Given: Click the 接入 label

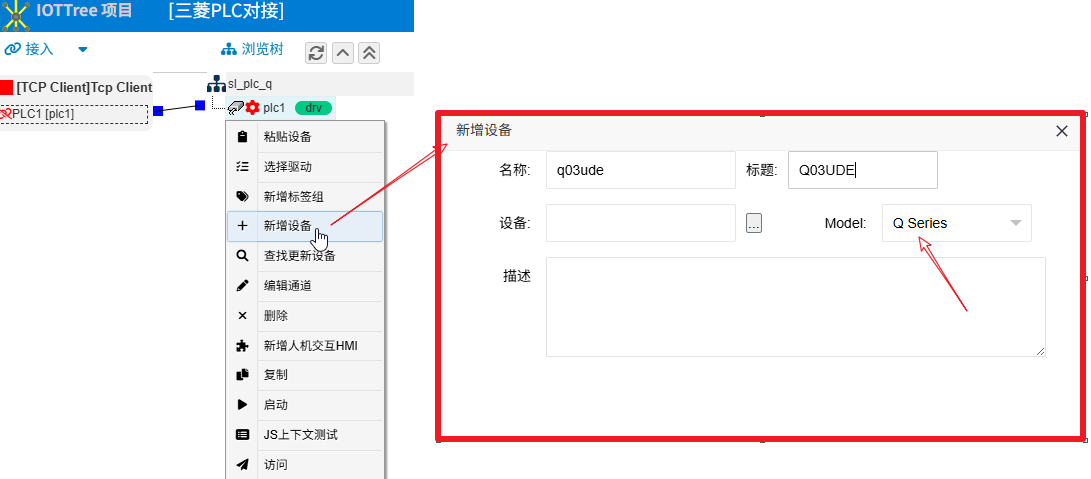Looking at the screenshot, I should coord(39,49).
